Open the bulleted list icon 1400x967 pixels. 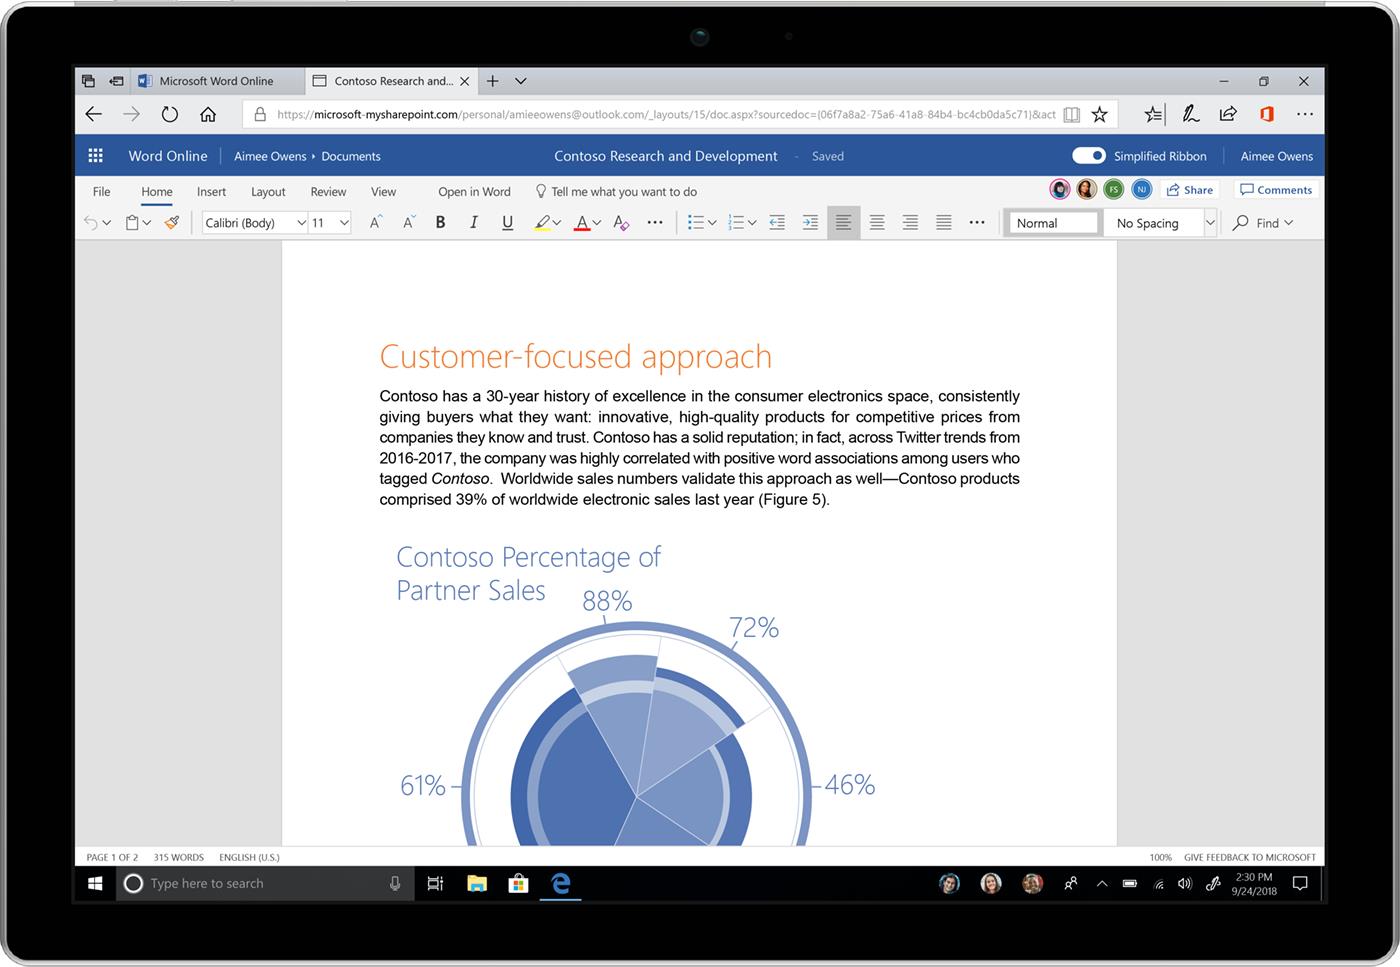698,222
